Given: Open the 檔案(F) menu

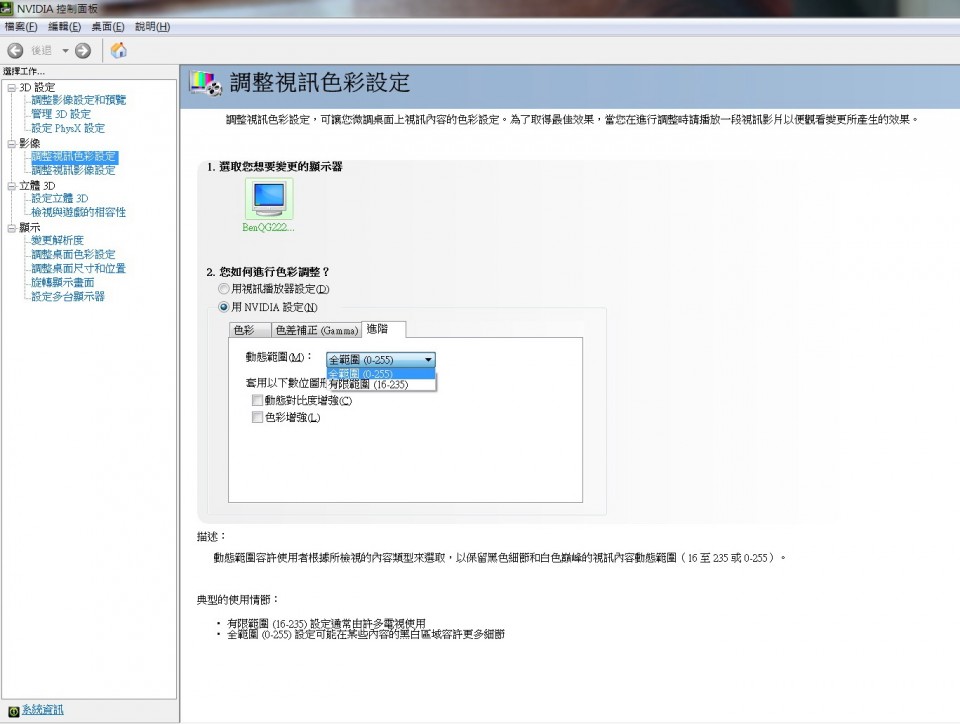Looking at the screenshot, I should (21, 27).
